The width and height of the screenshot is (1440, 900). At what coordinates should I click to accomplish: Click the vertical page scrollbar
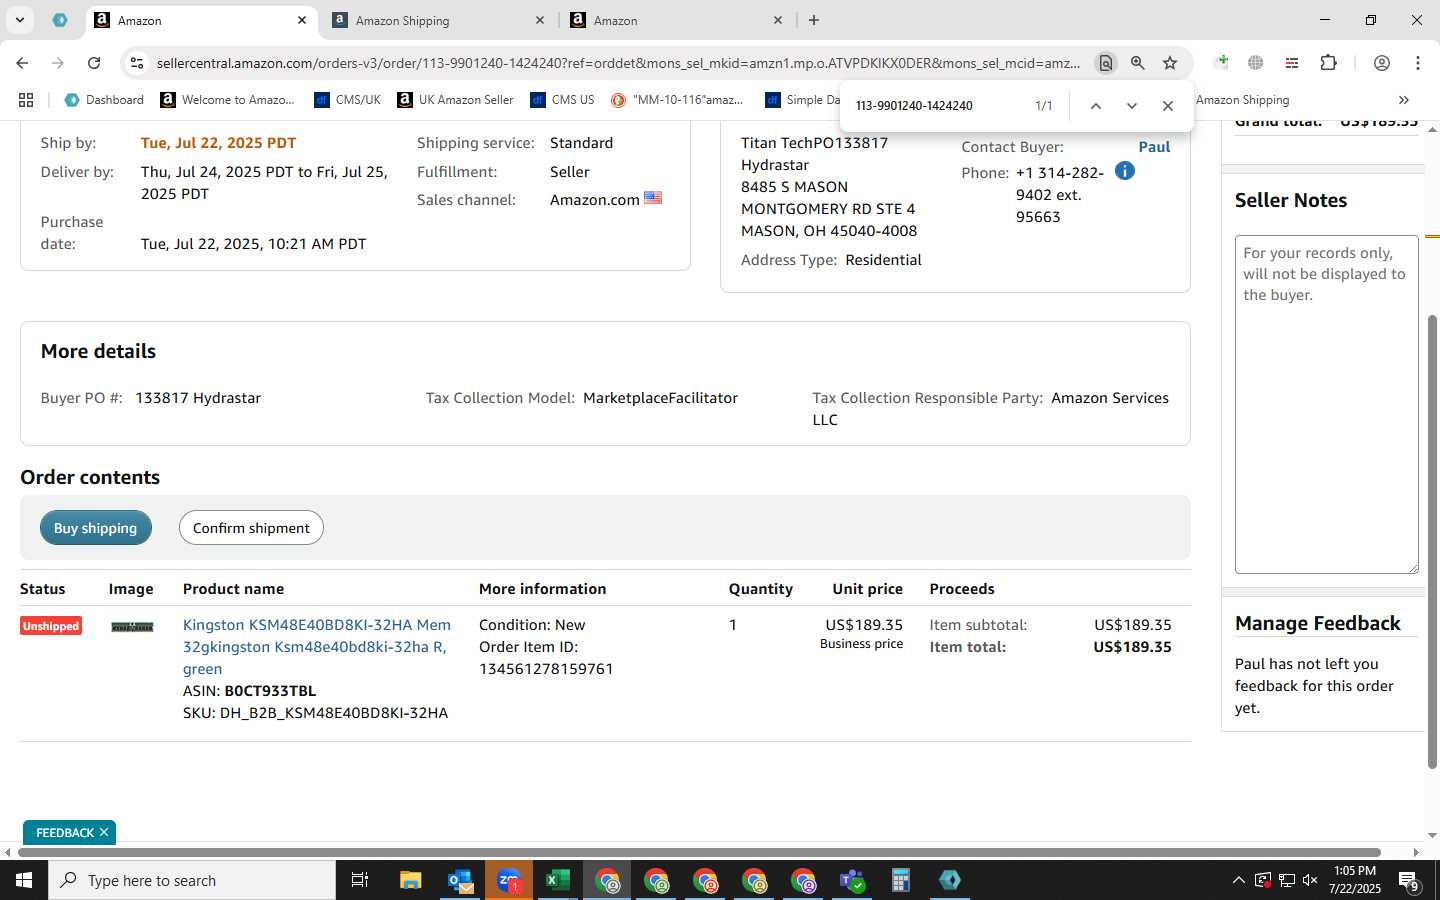coord(1432,542)
